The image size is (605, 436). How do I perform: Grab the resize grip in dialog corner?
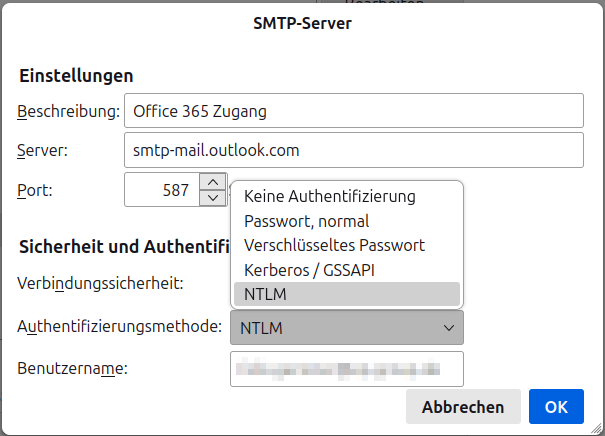coord(598,430)
